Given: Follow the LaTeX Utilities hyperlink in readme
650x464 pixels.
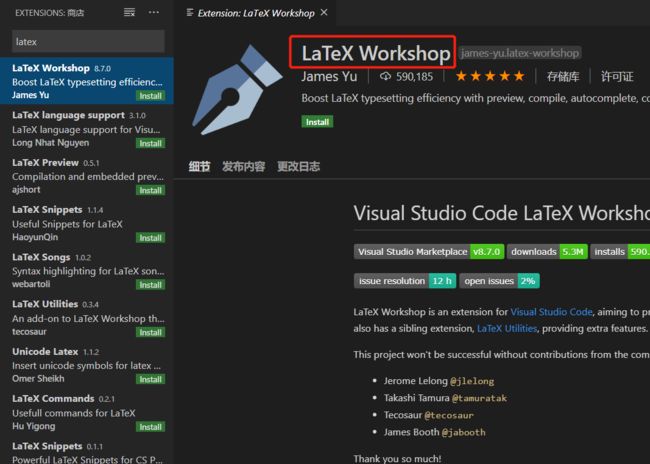Looking at the screenshot, I should [x=507, y=328].
